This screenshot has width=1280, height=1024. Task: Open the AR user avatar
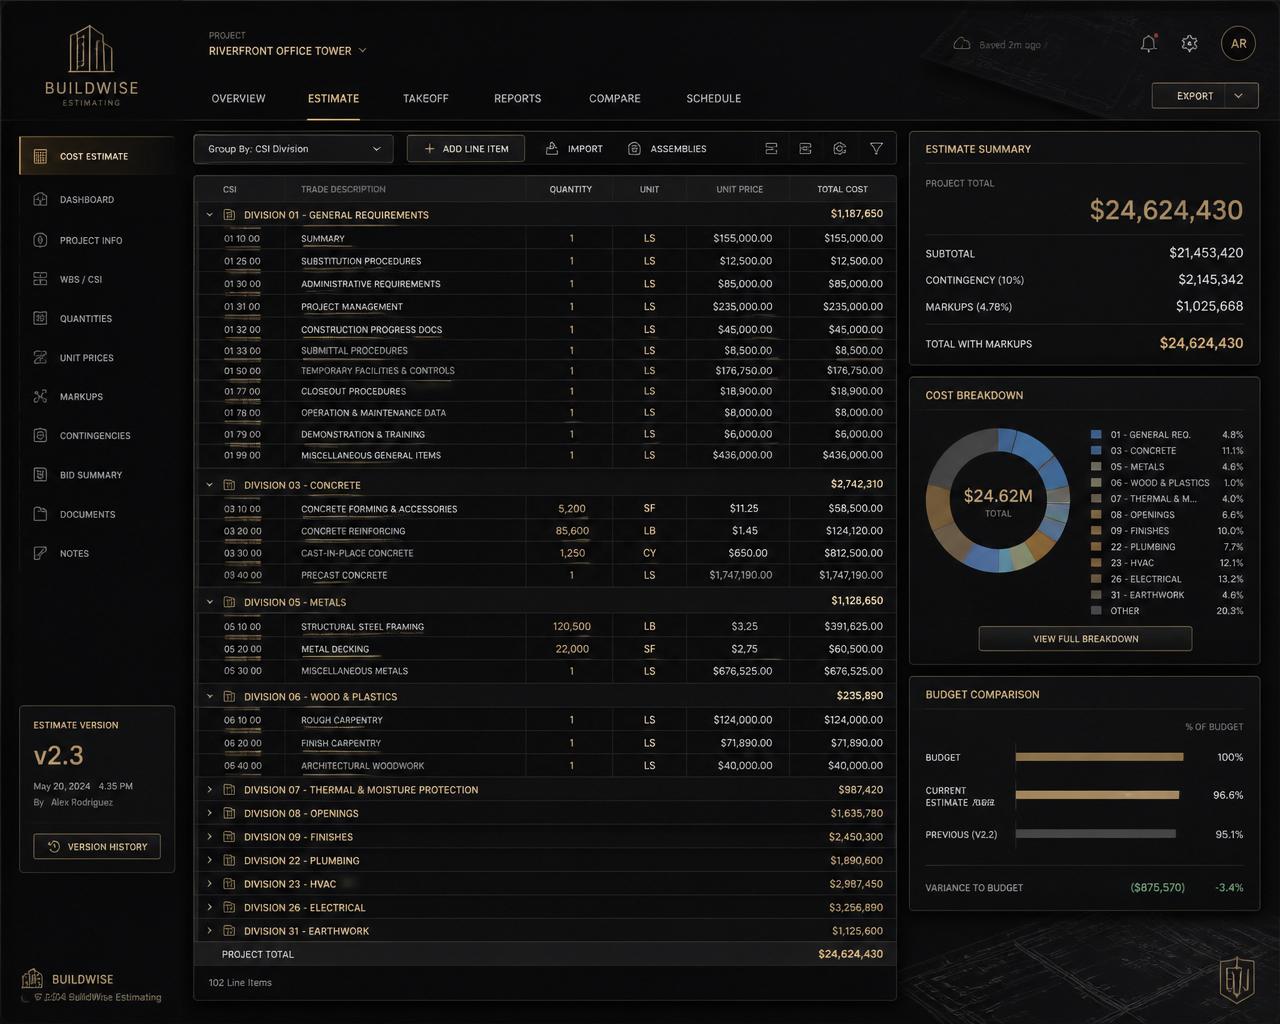pyautogui.click(x=1238, y=43)
